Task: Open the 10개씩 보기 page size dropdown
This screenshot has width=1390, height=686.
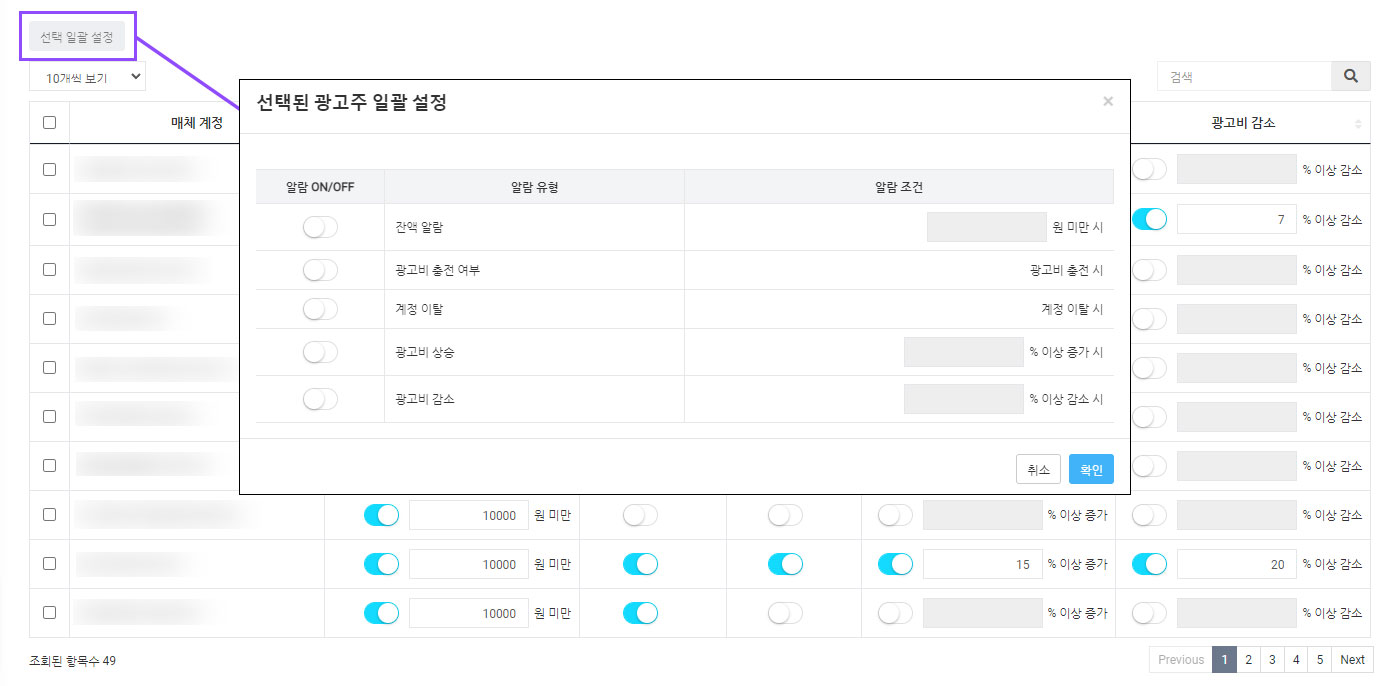Action: (87, 76)
